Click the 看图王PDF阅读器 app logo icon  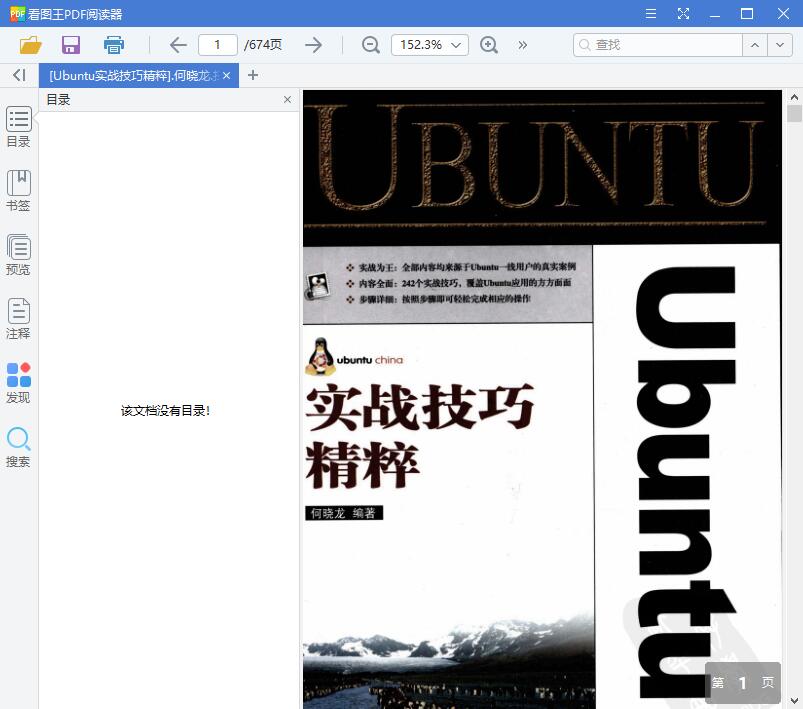tap(17, 13)
